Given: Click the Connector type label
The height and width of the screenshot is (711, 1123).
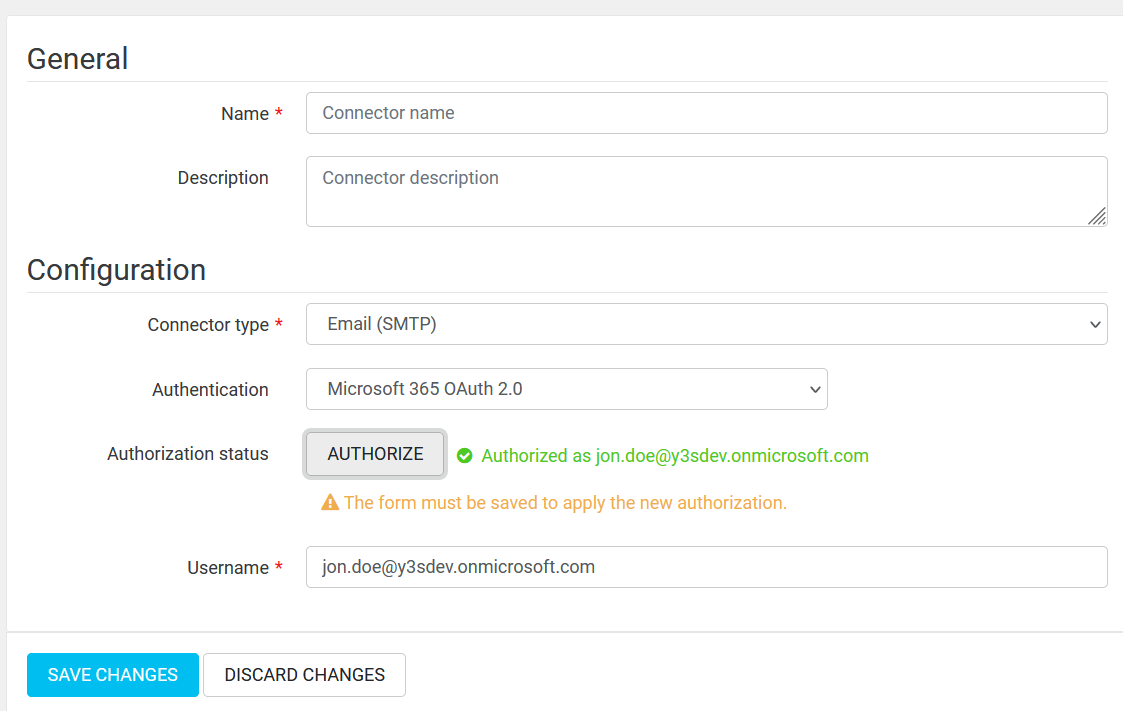Looking at the screenshot, I should click(208, 325).
